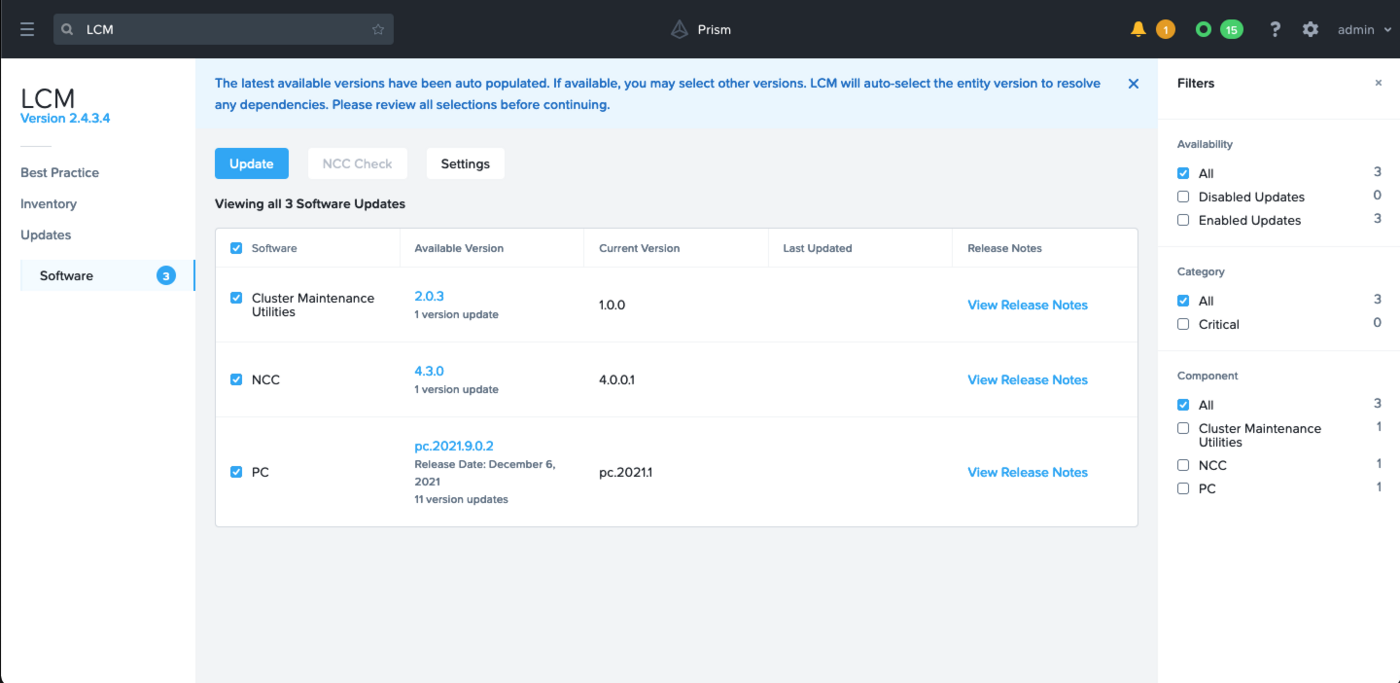
Task: Enable the Disabled Updates filter
Action: (1183, 196)
